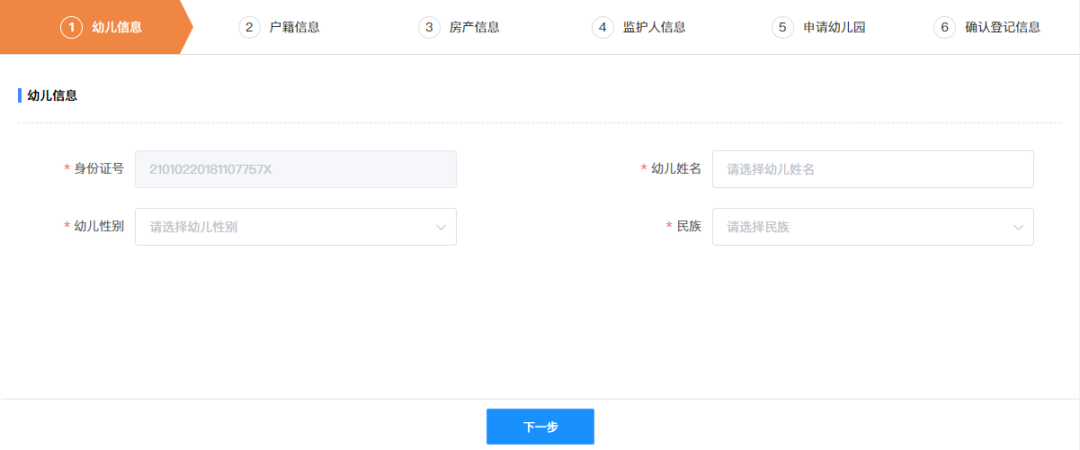Switch to the 幼儿信息 step tab
The image size is (1080, 450).
(116, 27)
